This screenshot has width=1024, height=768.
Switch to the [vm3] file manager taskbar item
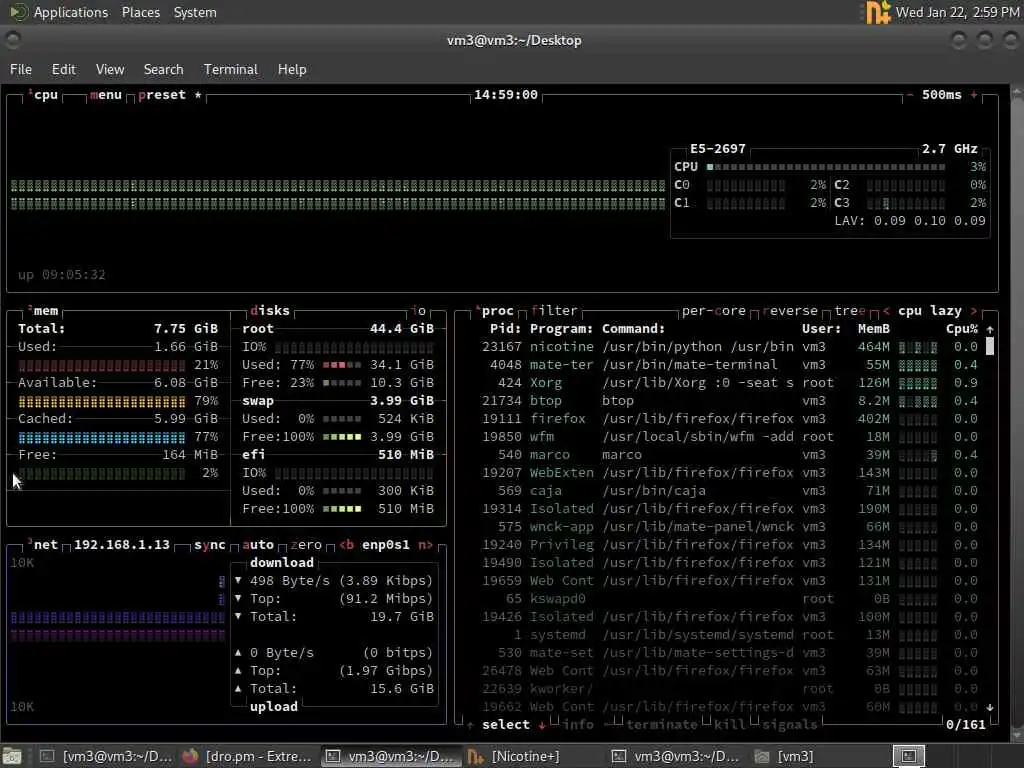tap(784, 756)
